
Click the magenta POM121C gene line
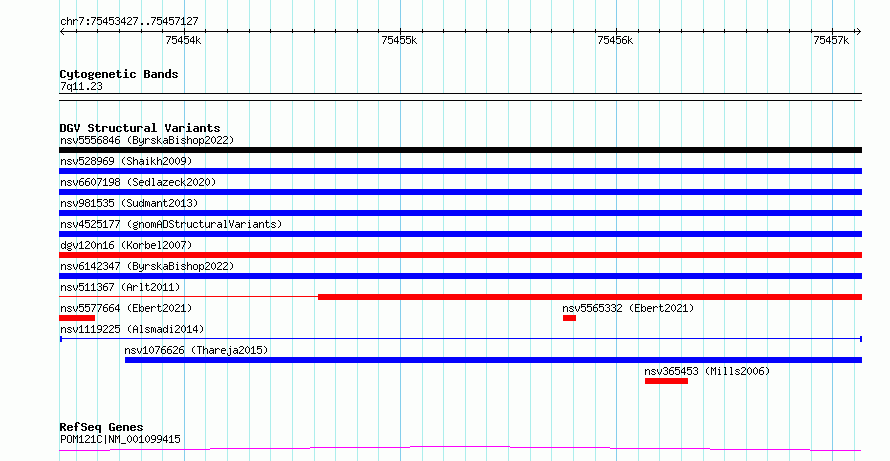pos(460,449)
